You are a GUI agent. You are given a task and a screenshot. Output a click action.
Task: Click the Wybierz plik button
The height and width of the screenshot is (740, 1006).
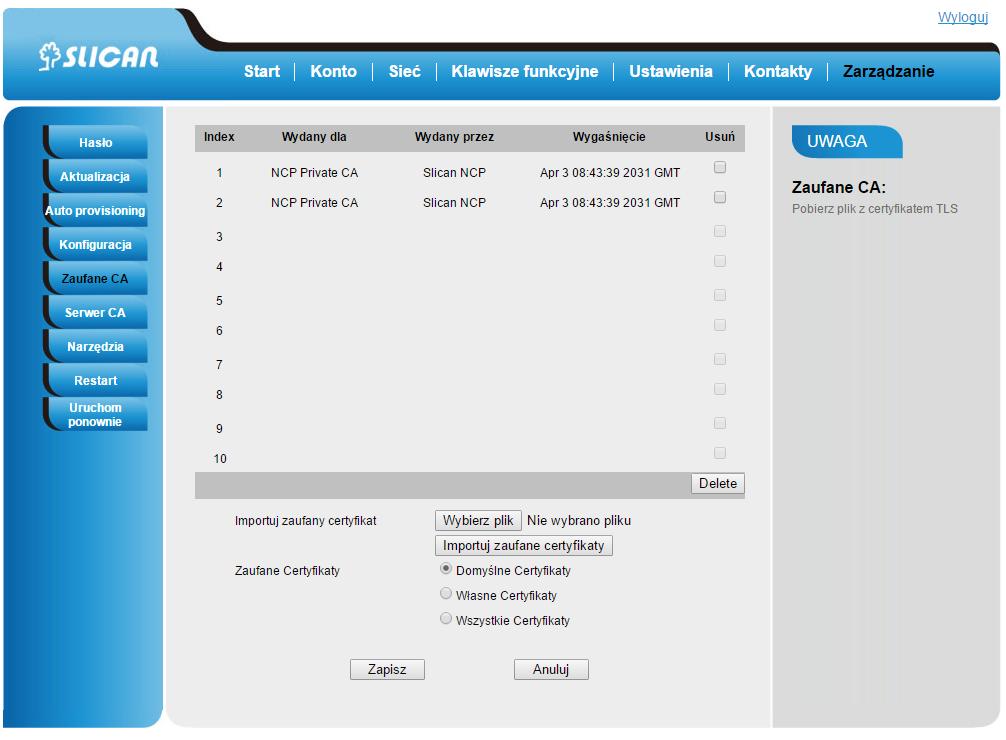coord(478,521)
